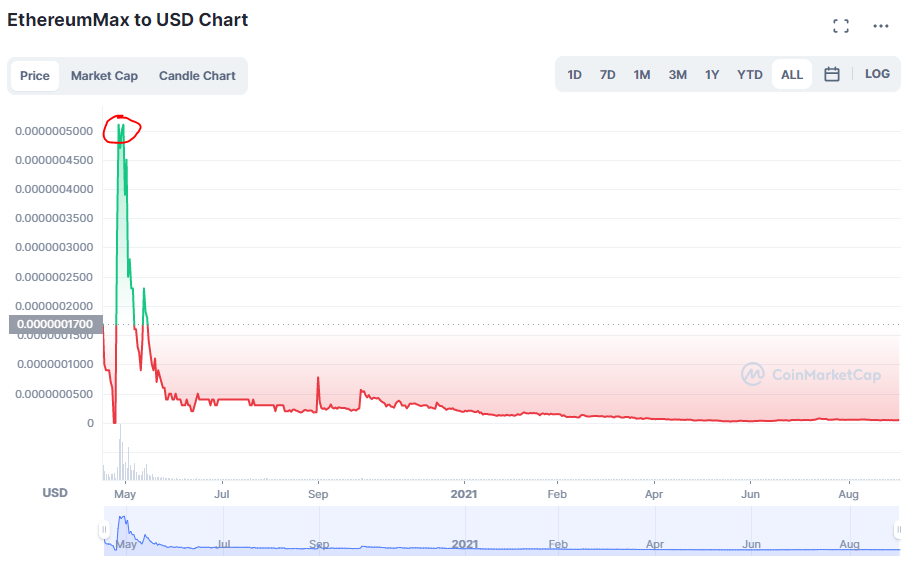Open the fullscreen chart view icon
This screenshot has height=565, width=914.
(x=841, y=26)
